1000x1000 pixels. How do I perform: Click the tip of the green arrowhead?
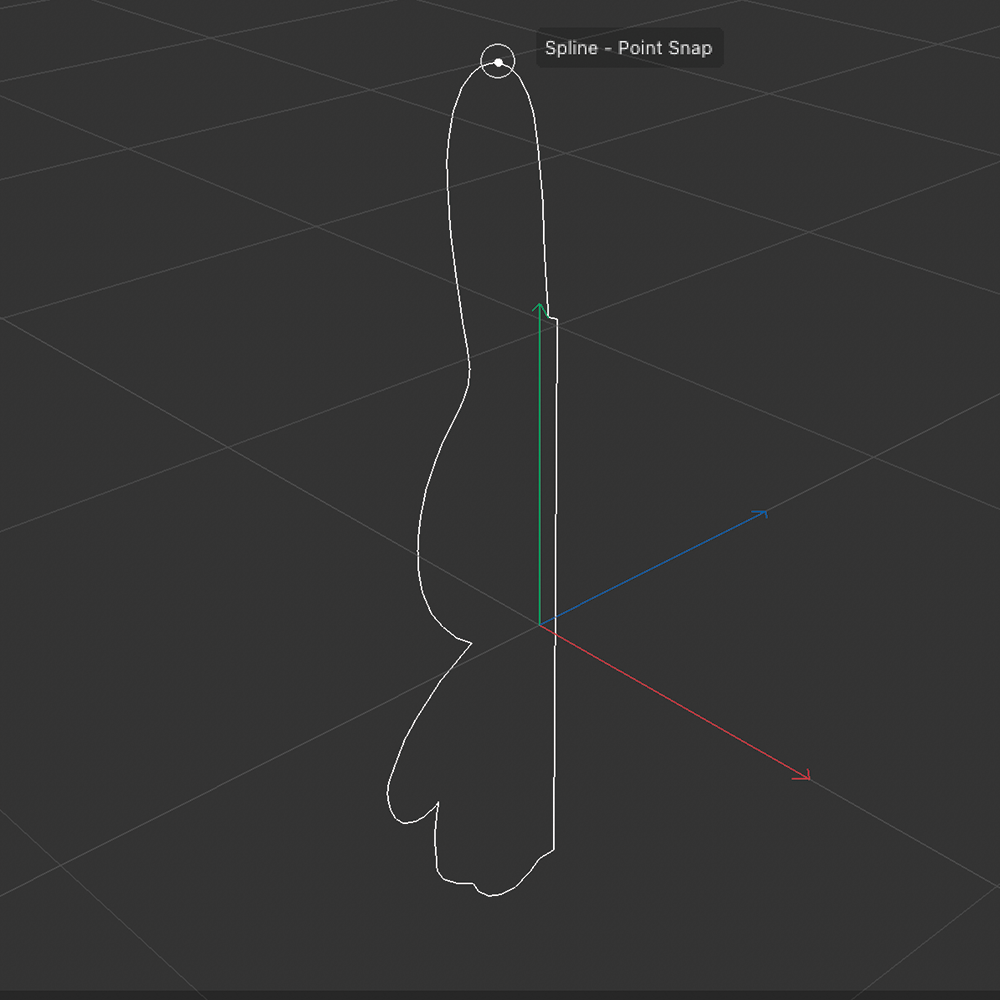click(538, 300)
